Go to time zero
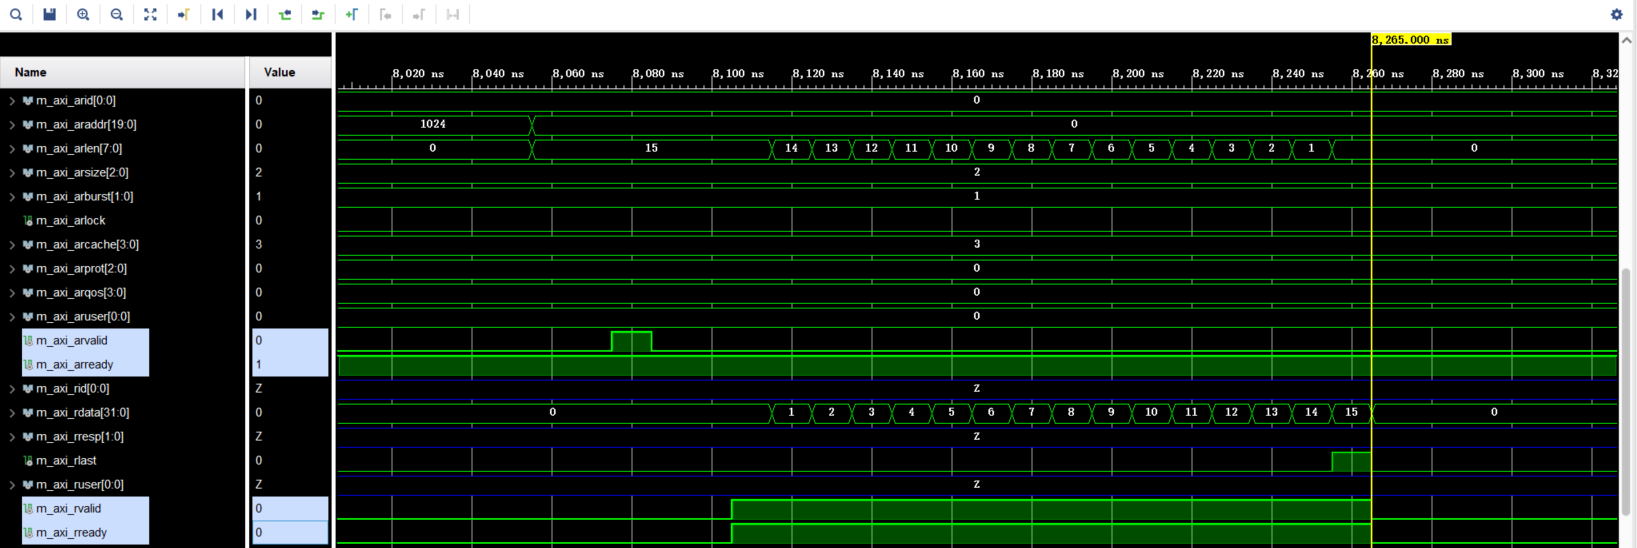1637x548 pixels. [x=217, y=14]
